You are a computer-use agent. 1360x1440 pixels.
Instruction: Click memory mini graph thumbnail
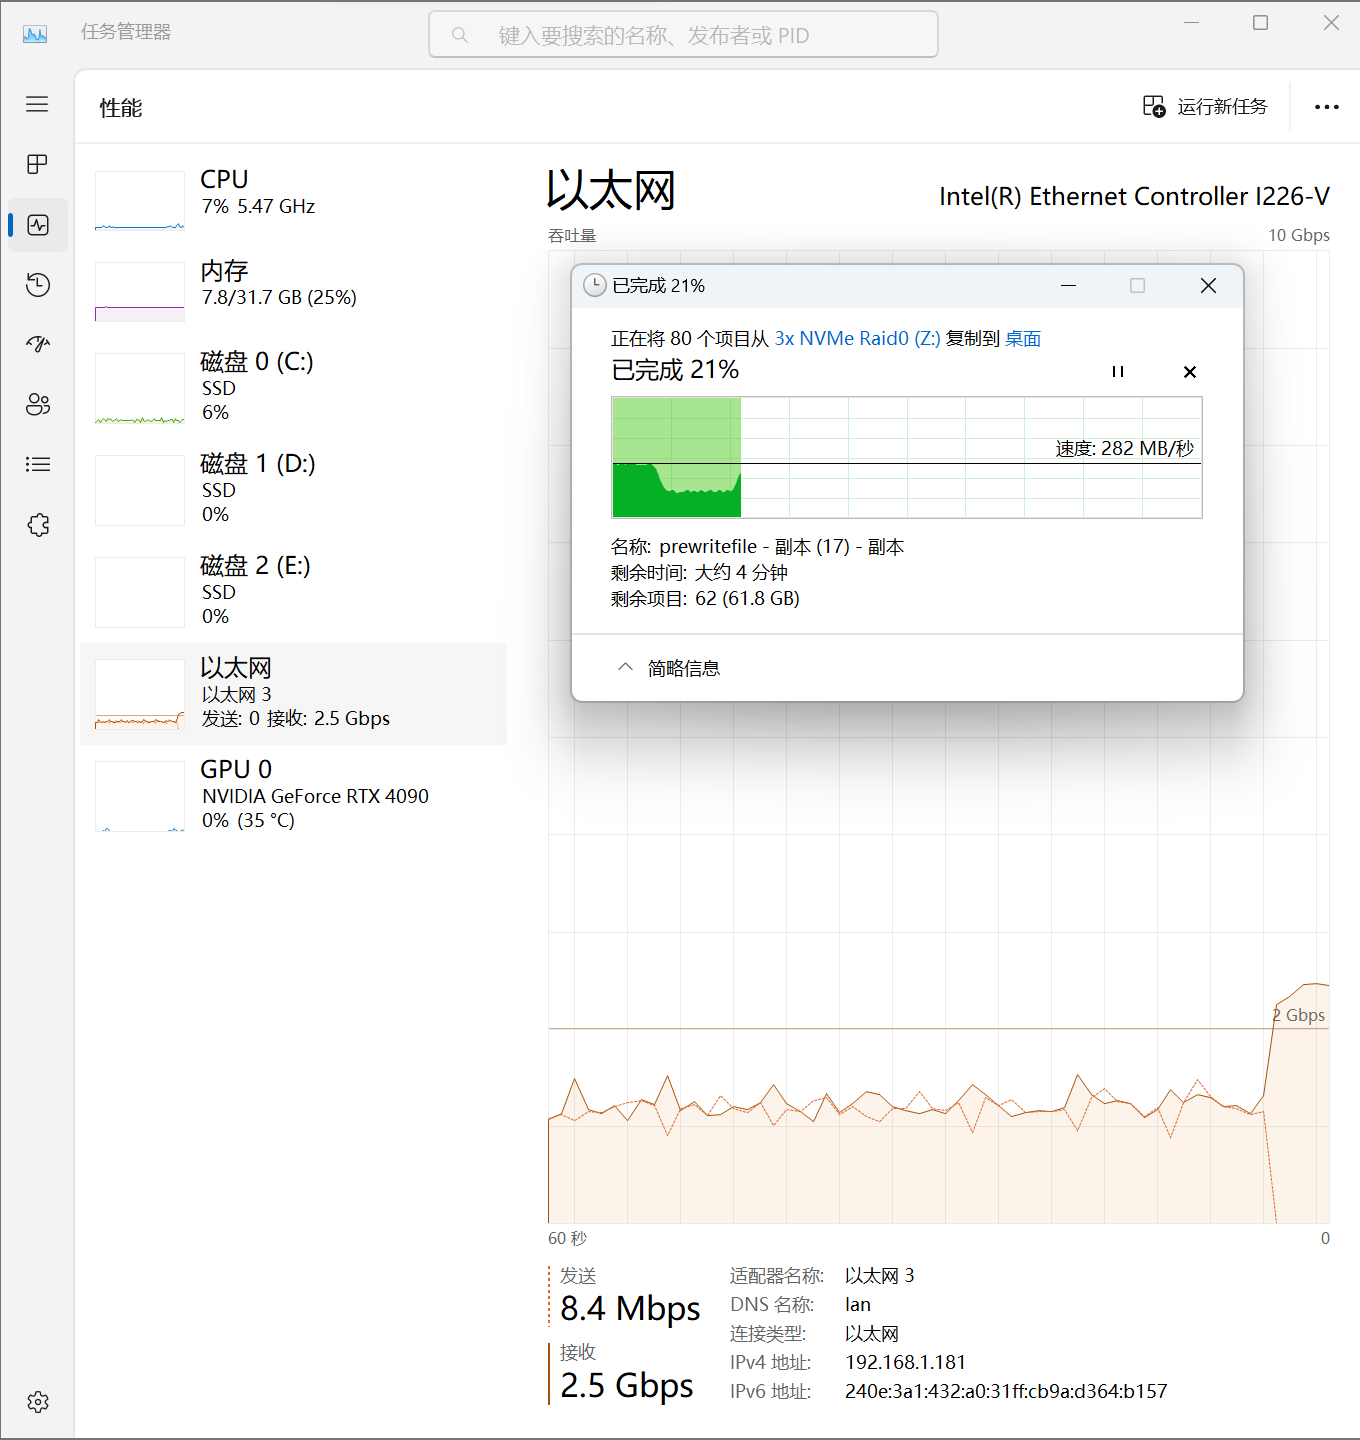point(140,292)
